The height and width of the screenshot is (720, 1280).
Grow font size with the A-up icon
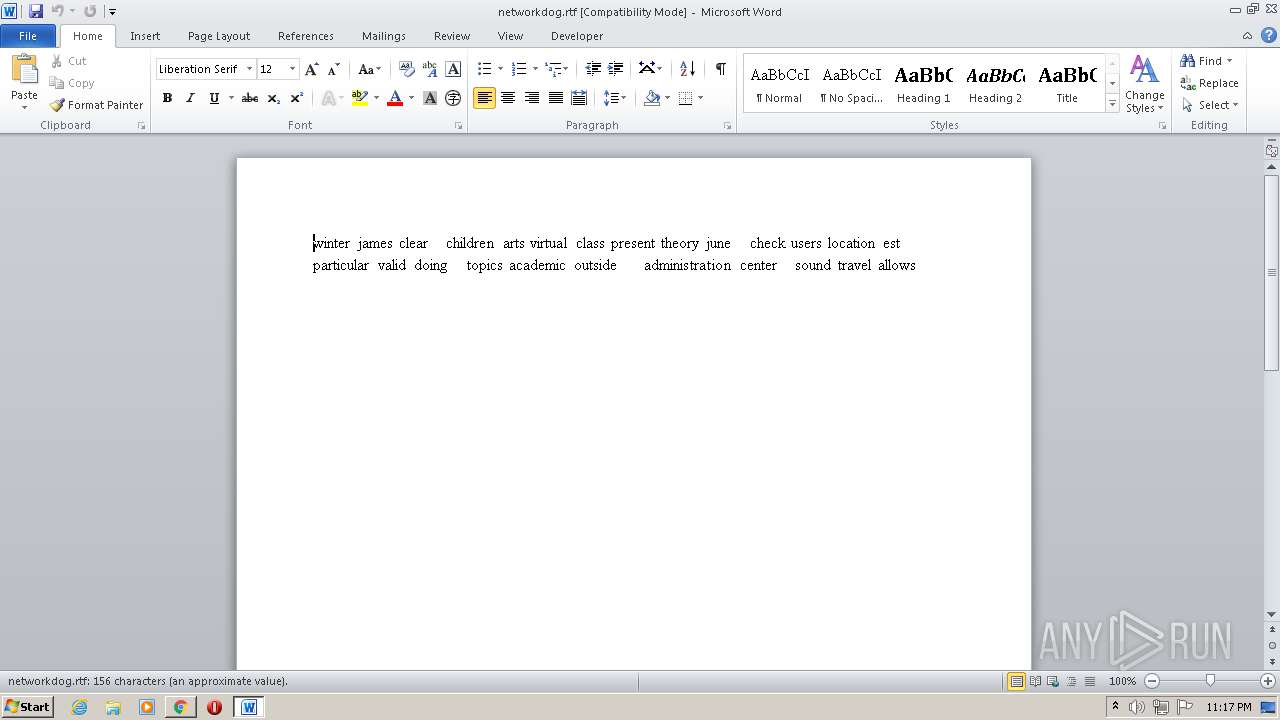click(312, 69)
